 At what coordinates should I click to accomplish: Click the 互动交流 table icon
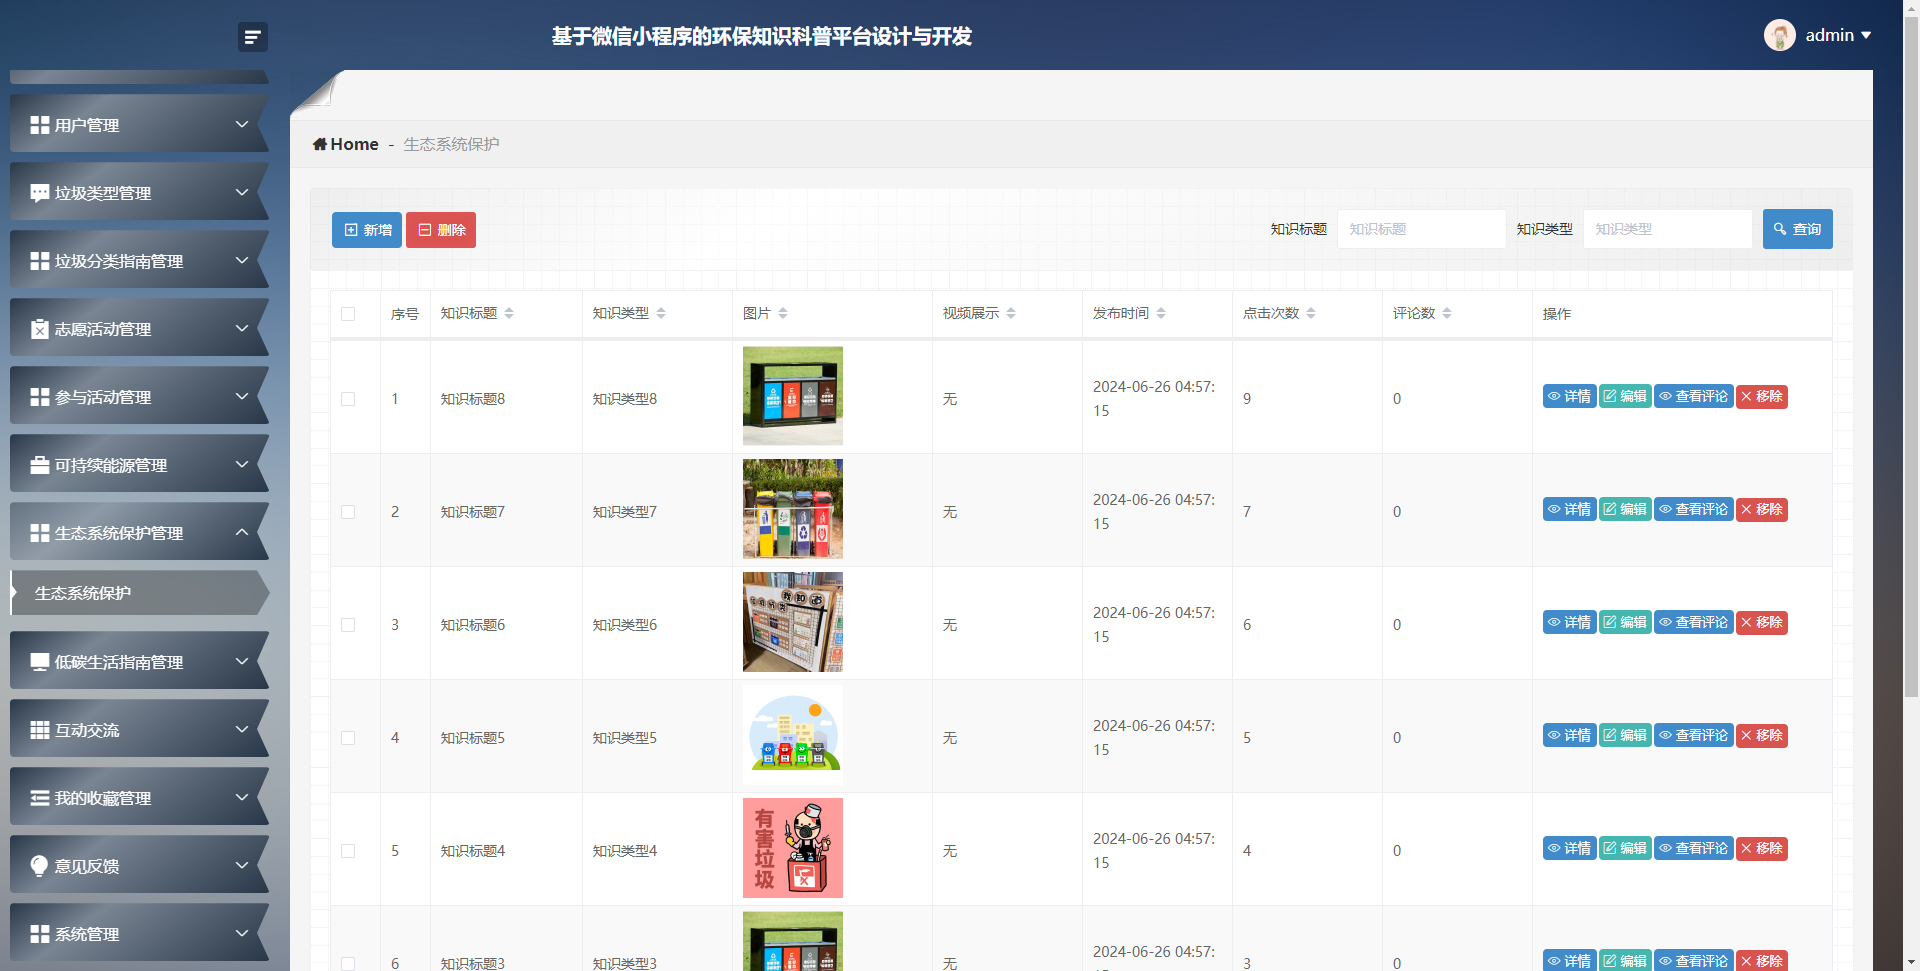point(40,730)
